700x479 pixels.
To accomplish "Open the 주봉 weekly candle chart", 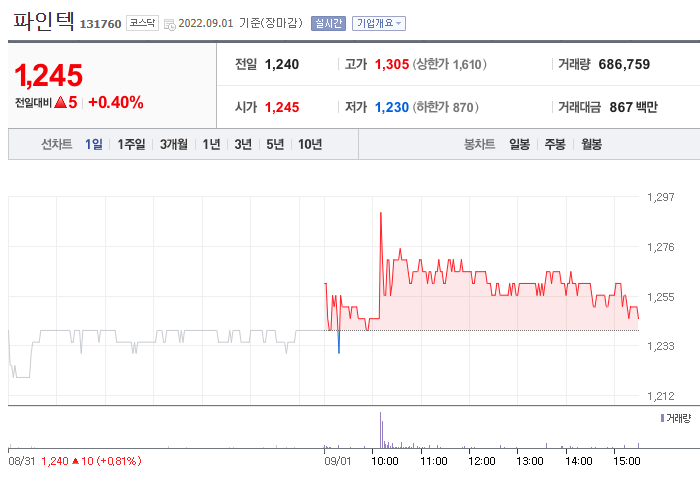I will click(555, 144).
